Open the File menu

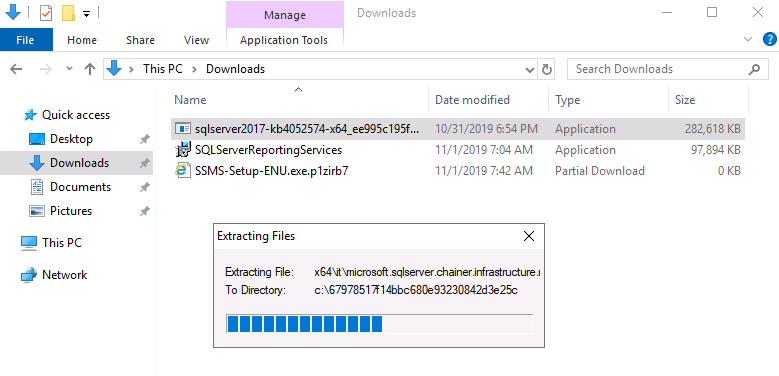point(25,40)
